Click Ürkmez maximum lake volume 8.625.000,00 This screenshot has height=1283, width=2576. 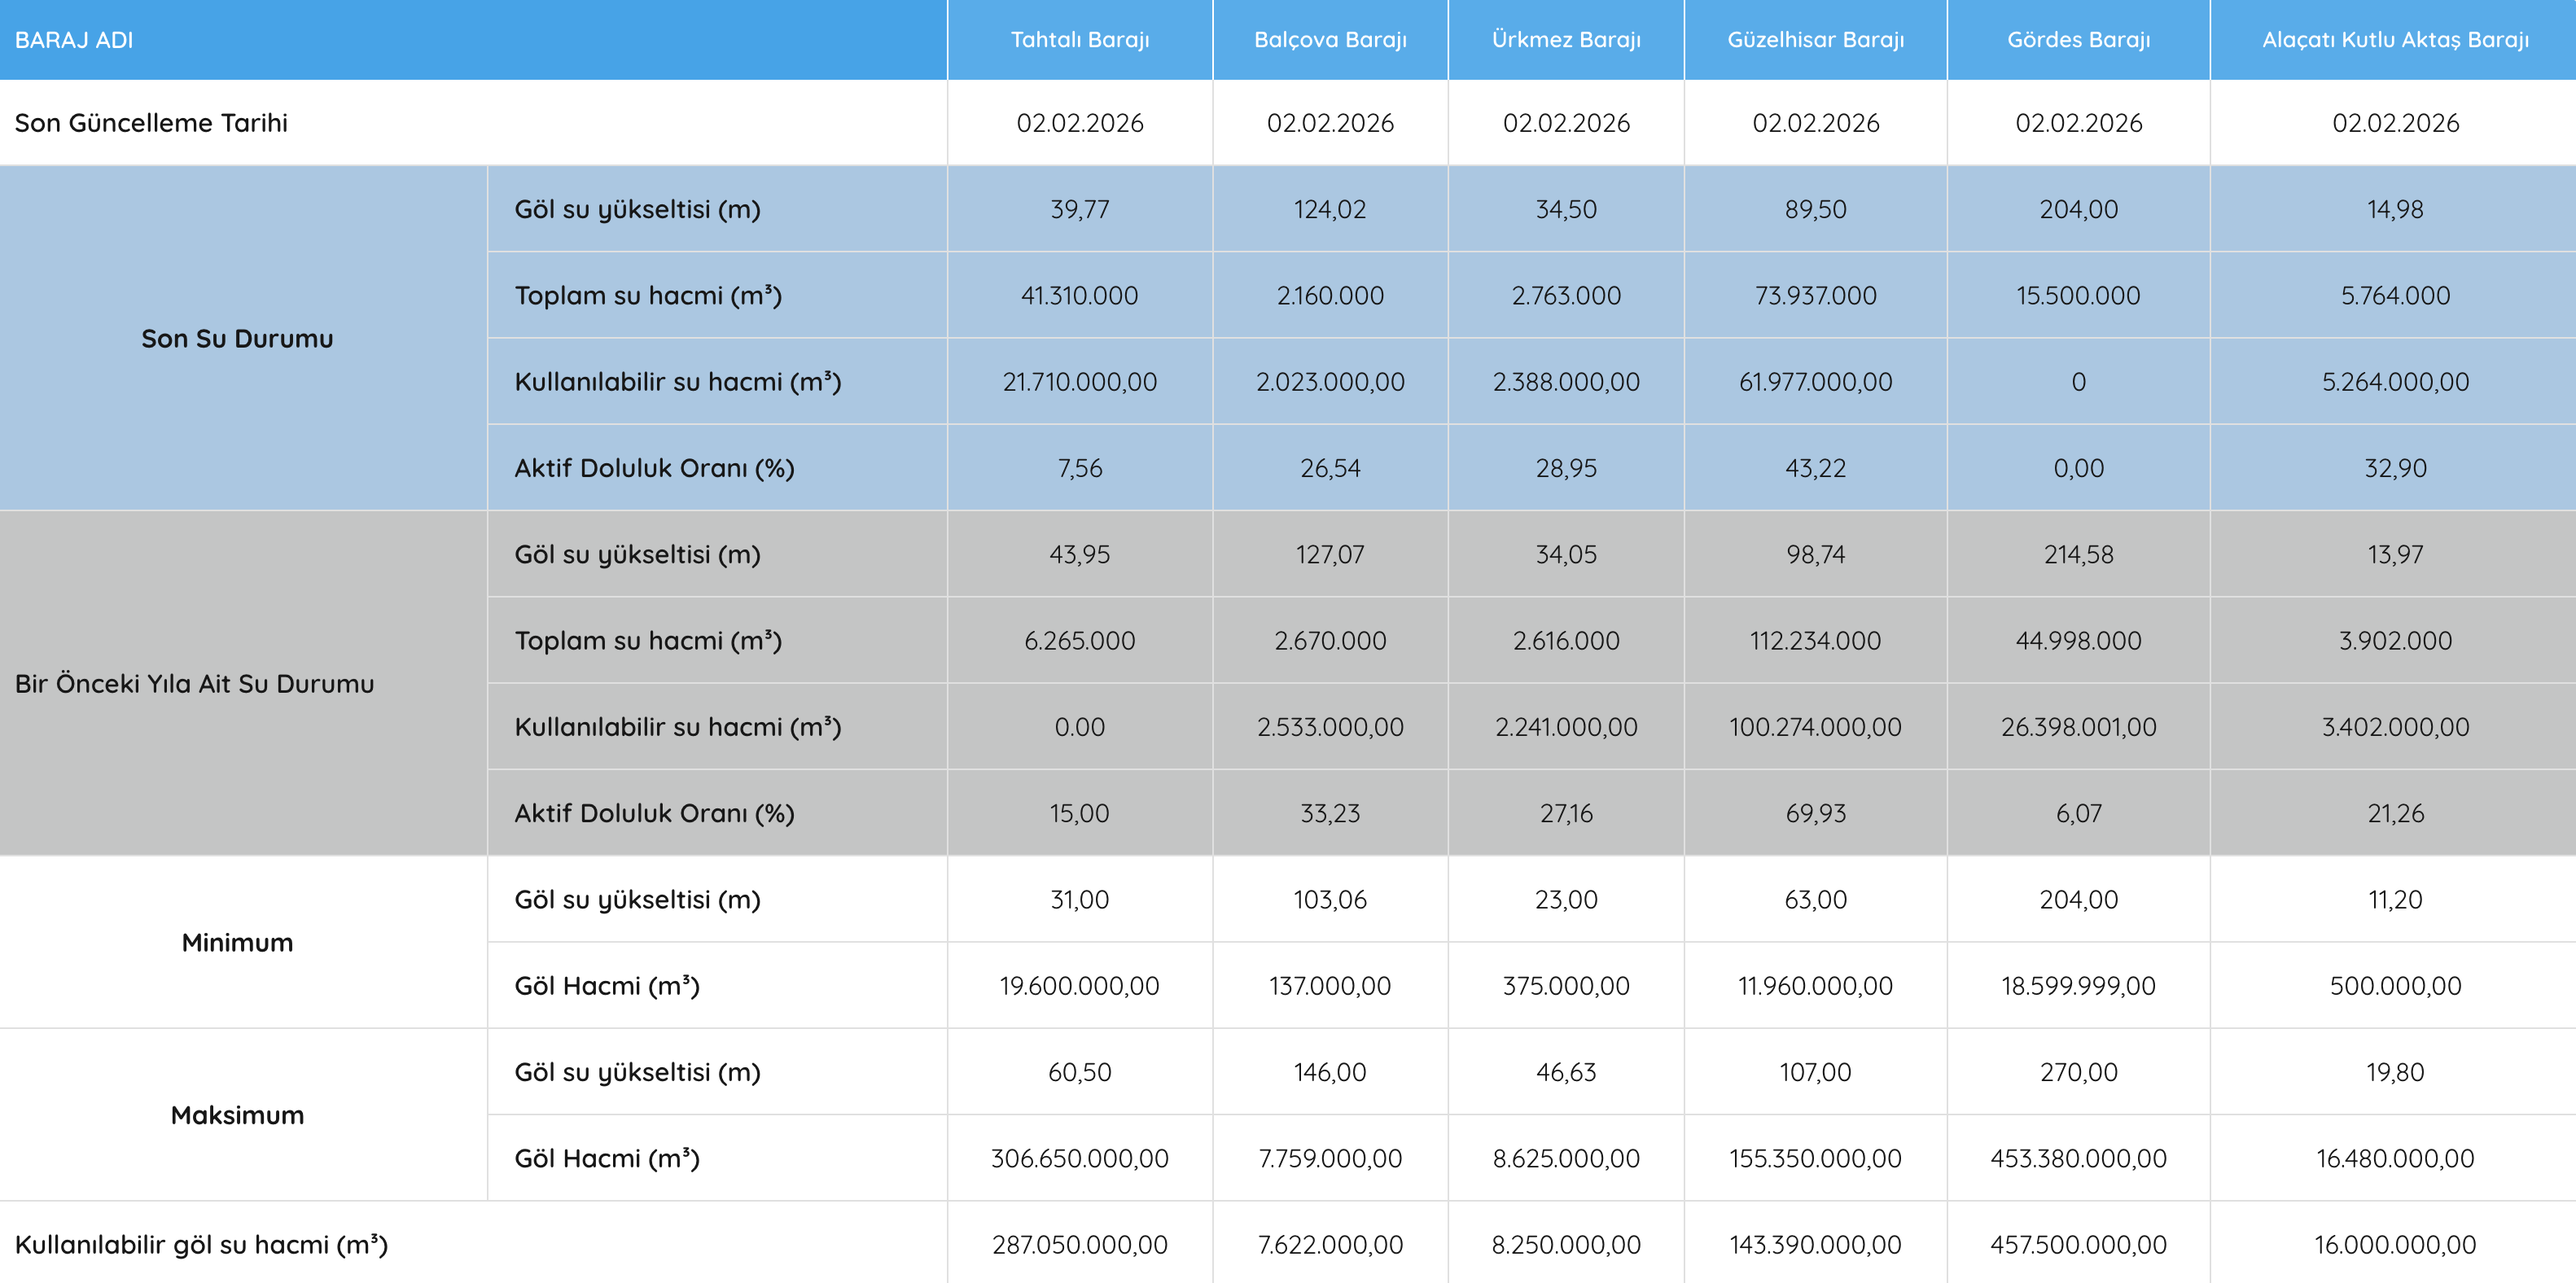point(1565,1159)
